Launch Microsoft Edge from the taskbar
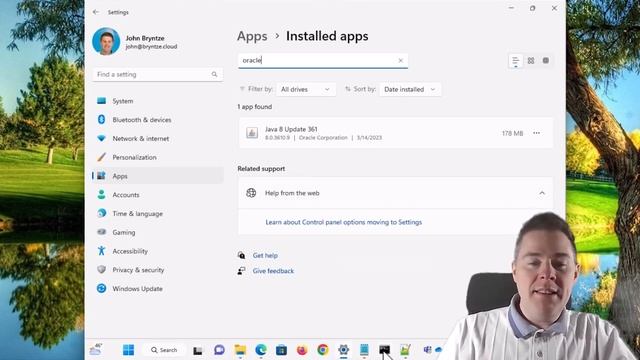 point(261,350)
